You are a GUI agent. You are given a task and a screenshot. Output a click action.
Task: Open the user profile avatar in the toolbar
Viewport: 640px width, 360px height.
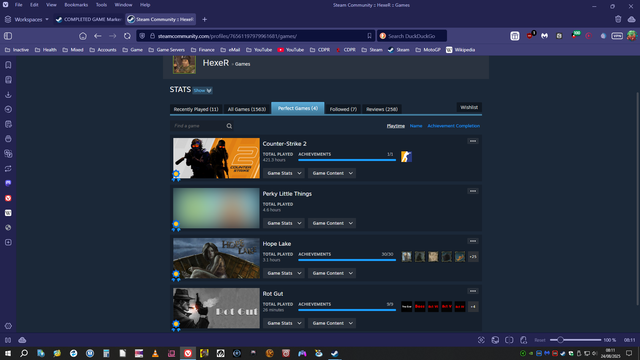(631, 36)
